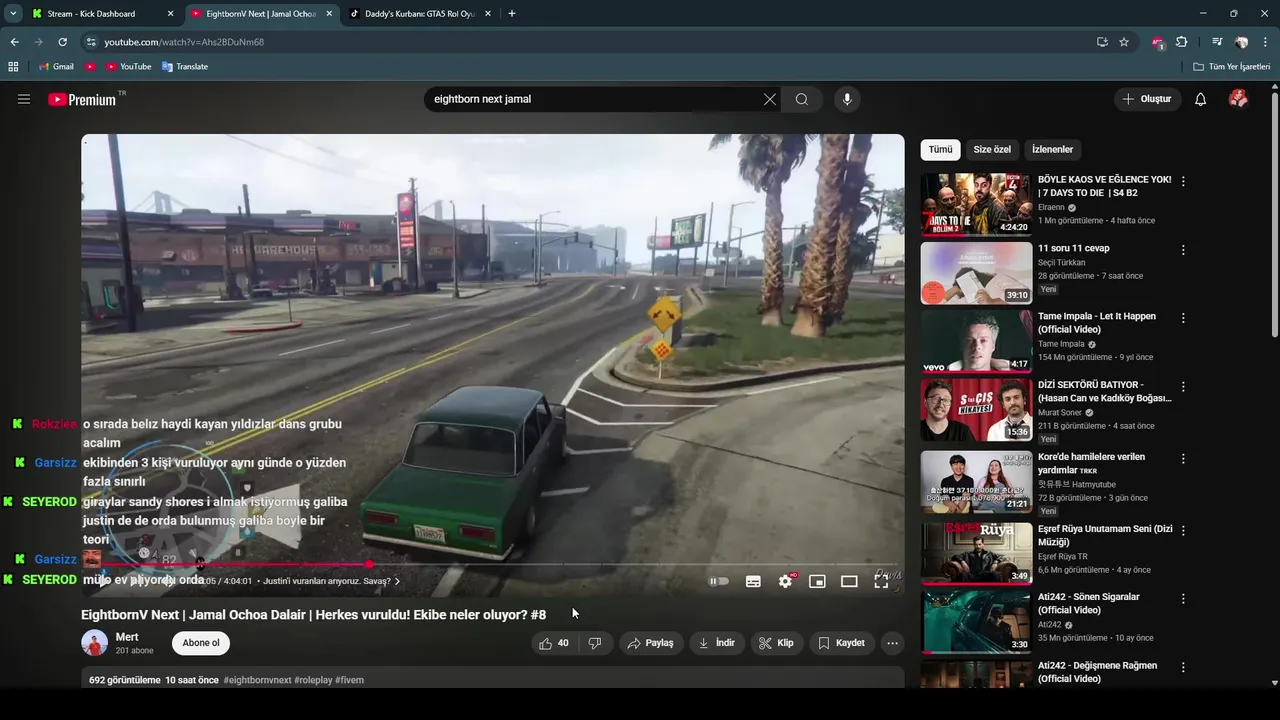Viewport: 1280px width, 720px height.
Task: Run search with the magnifier button
Action: click(802, 99)
